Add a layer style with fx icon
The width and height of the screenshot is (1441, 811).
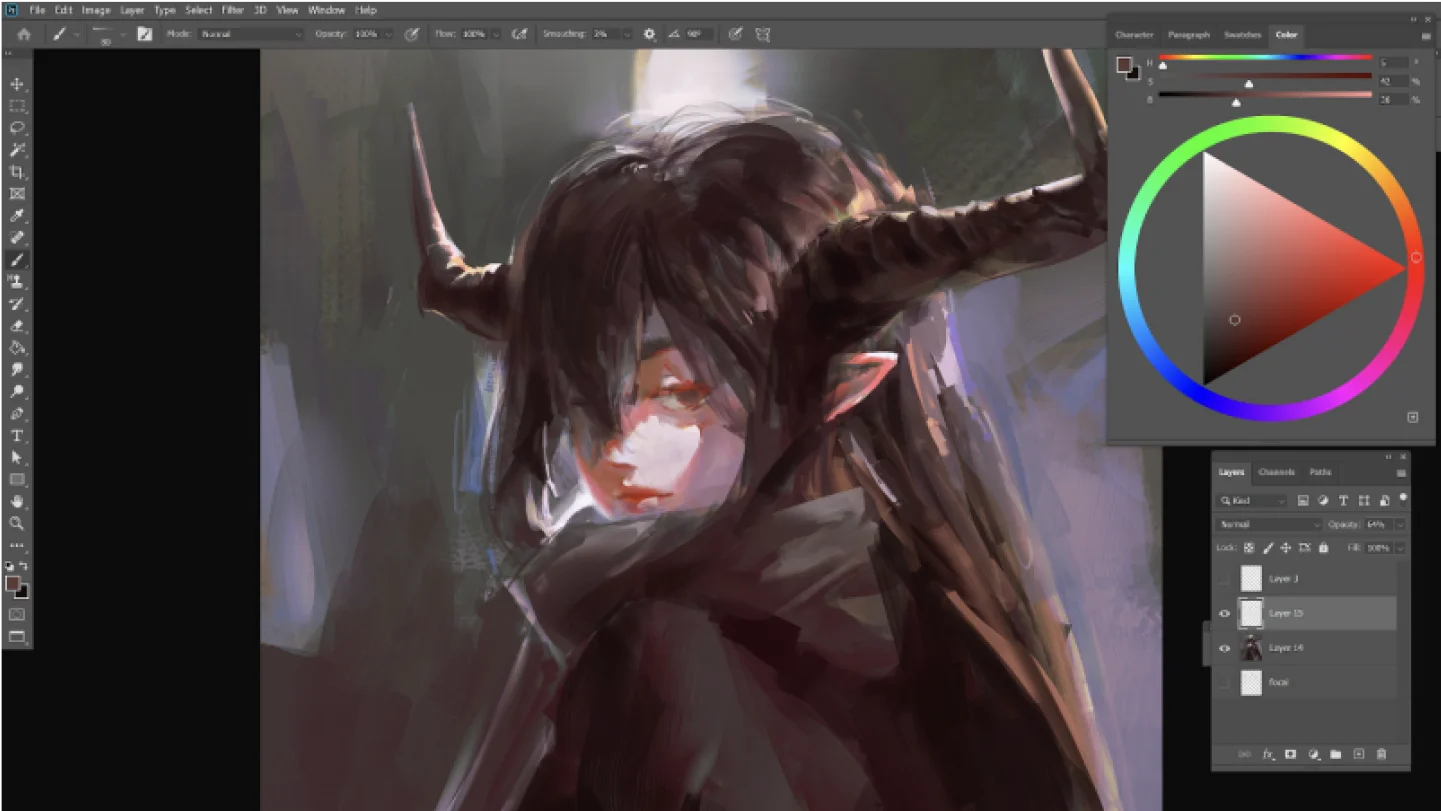click(1267, 755)
